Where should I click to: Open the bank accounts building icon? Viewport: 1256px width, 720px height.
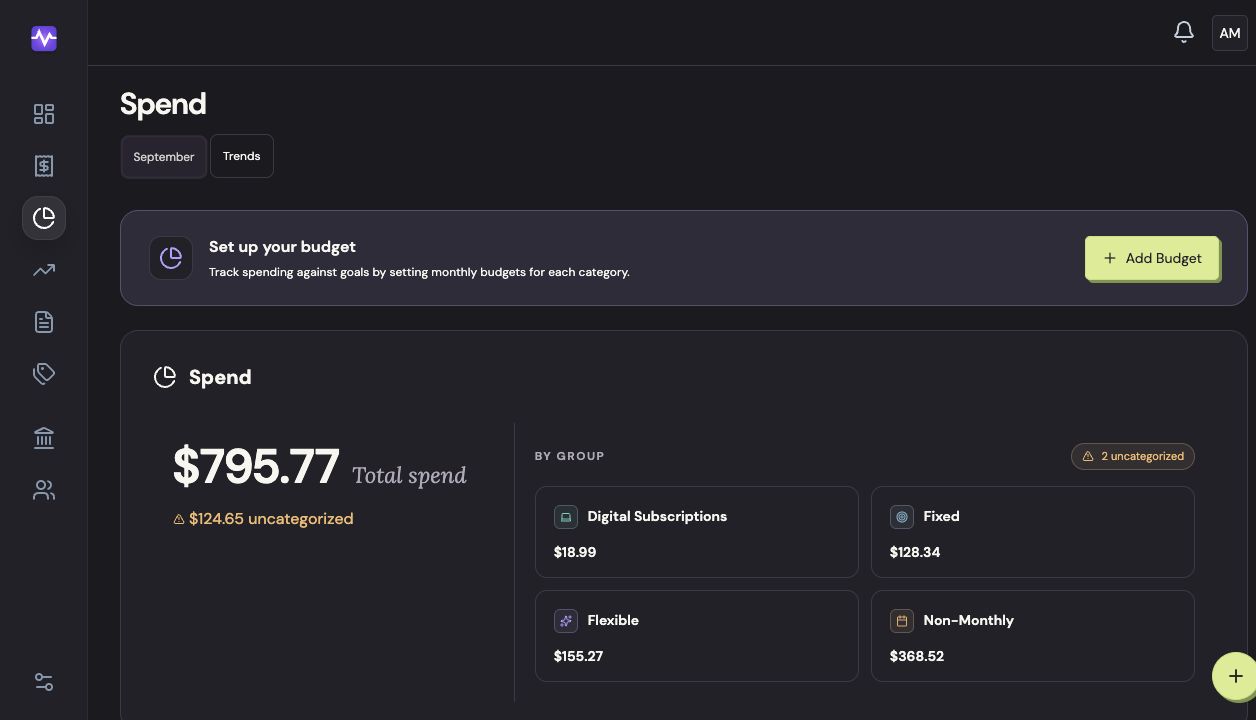coord(44,438)
